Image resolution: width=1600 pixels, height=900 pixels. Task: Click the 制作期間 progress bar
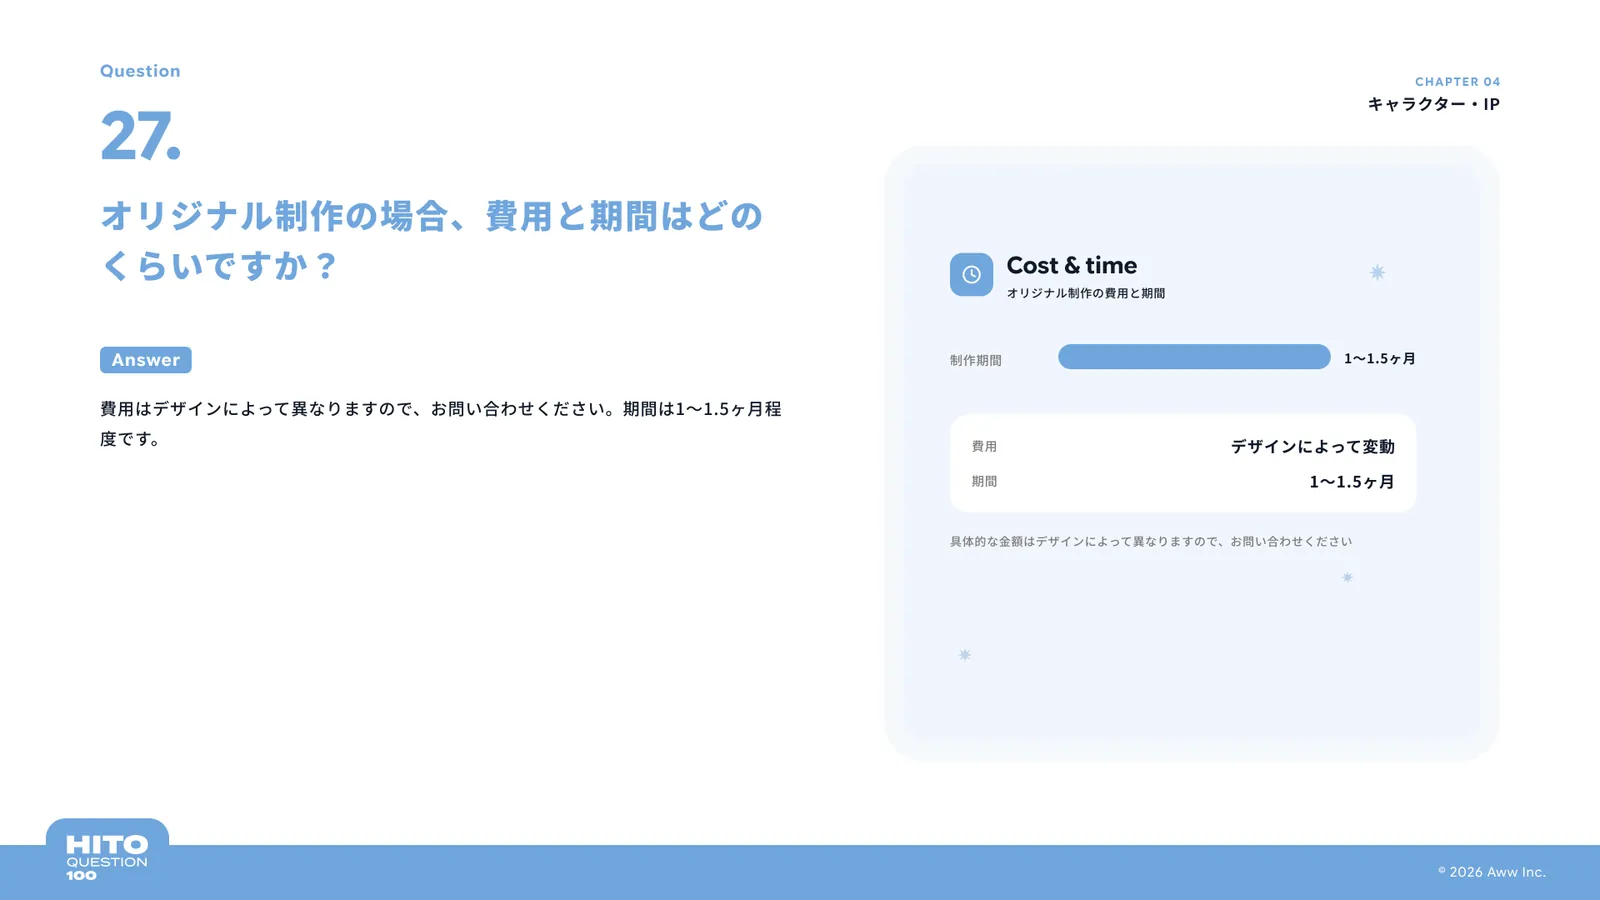coord(1194,357)
